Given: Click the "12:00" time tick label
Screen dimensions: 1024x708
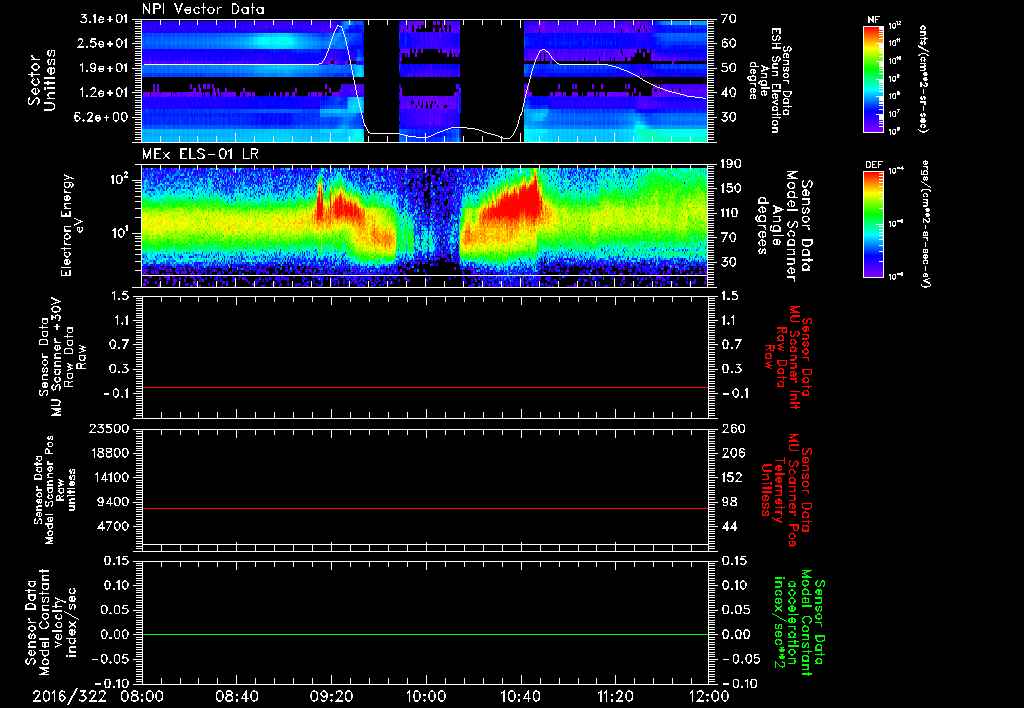Looking at the screenshot, I should 709,696.
